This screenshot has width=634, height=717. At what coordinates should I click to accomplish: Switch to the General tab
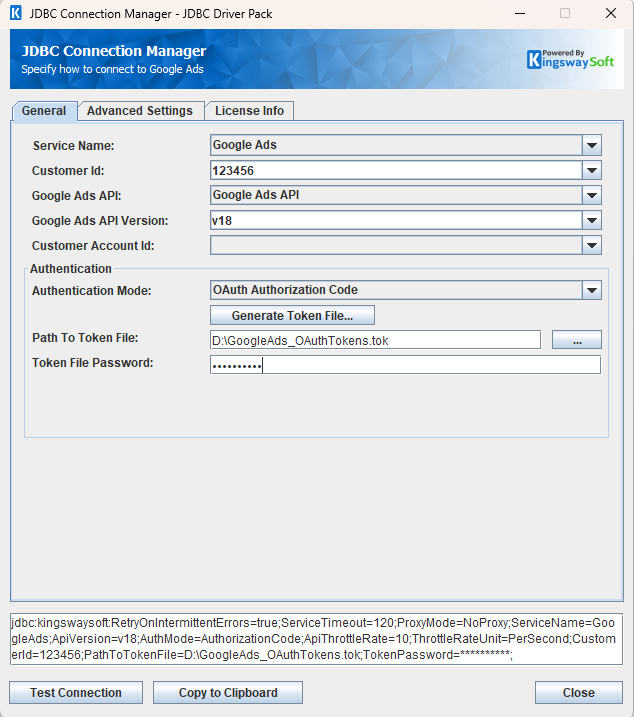(44, 111)
